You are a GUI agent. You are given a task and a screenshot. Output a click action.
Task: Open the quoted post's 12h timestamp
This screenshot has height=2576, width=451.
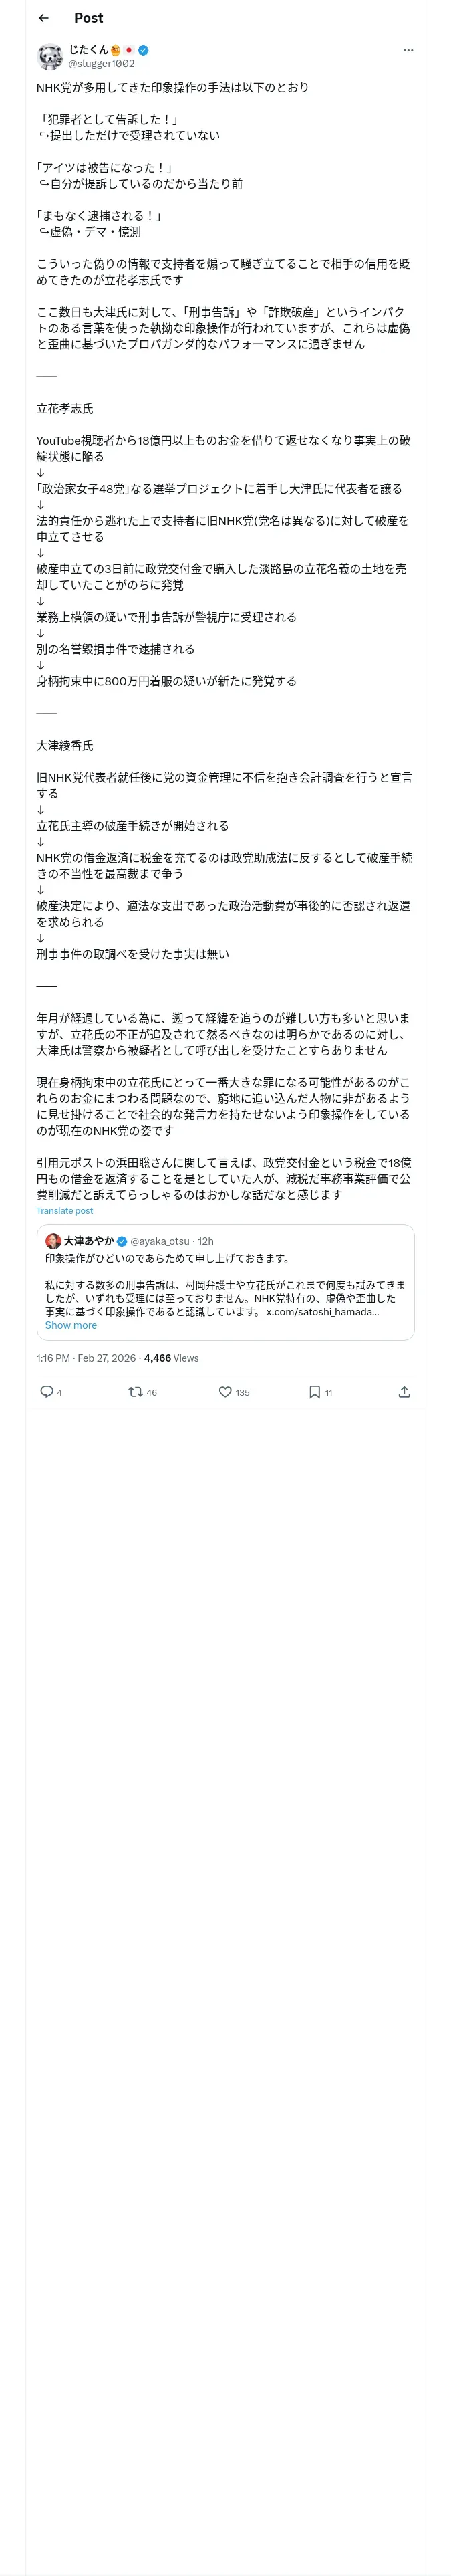(x=205, y=1241)
